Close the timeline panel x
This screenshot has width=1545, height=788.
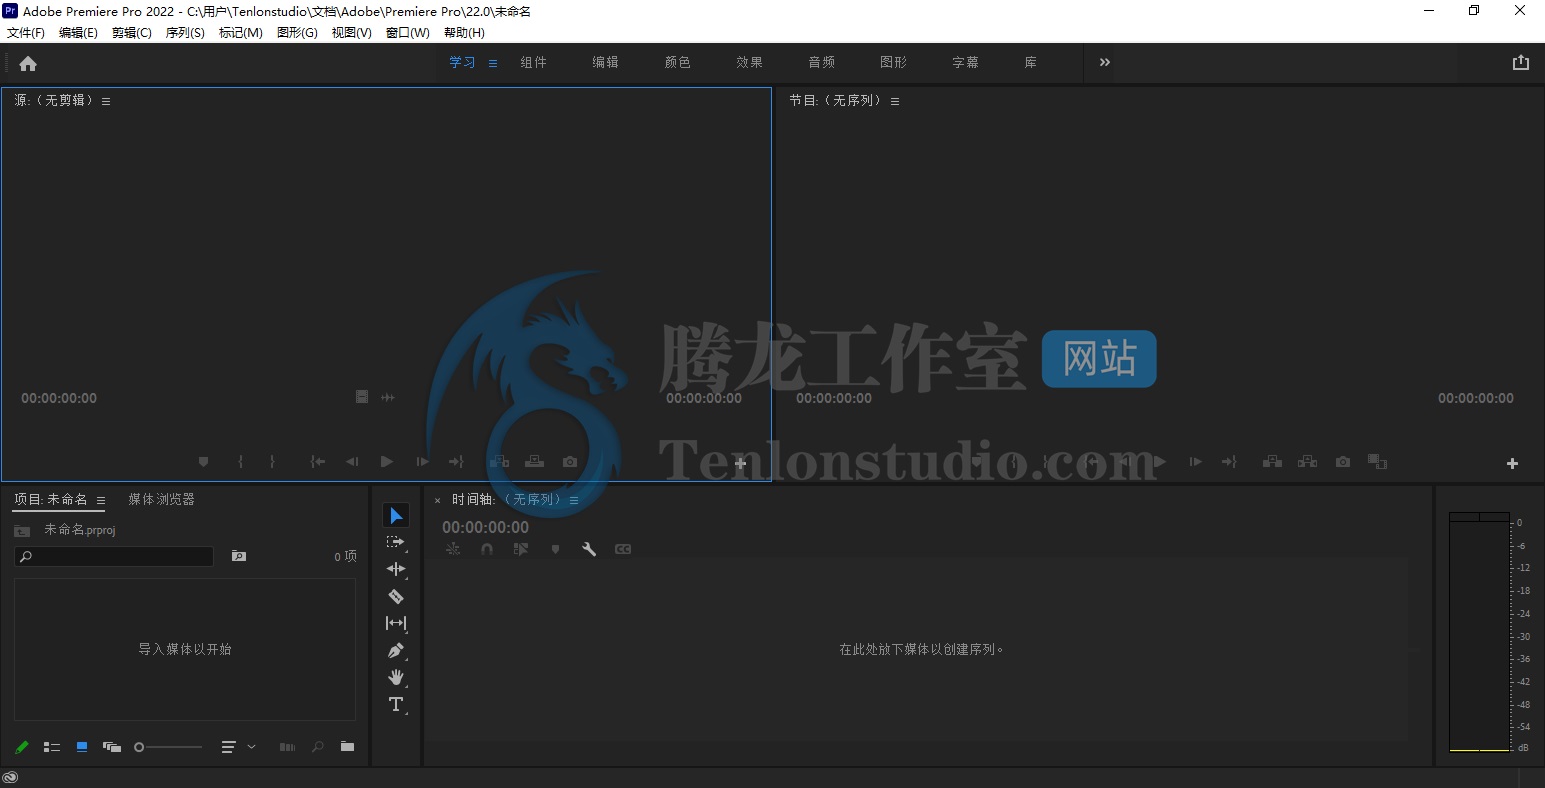(x=437, y=500)
